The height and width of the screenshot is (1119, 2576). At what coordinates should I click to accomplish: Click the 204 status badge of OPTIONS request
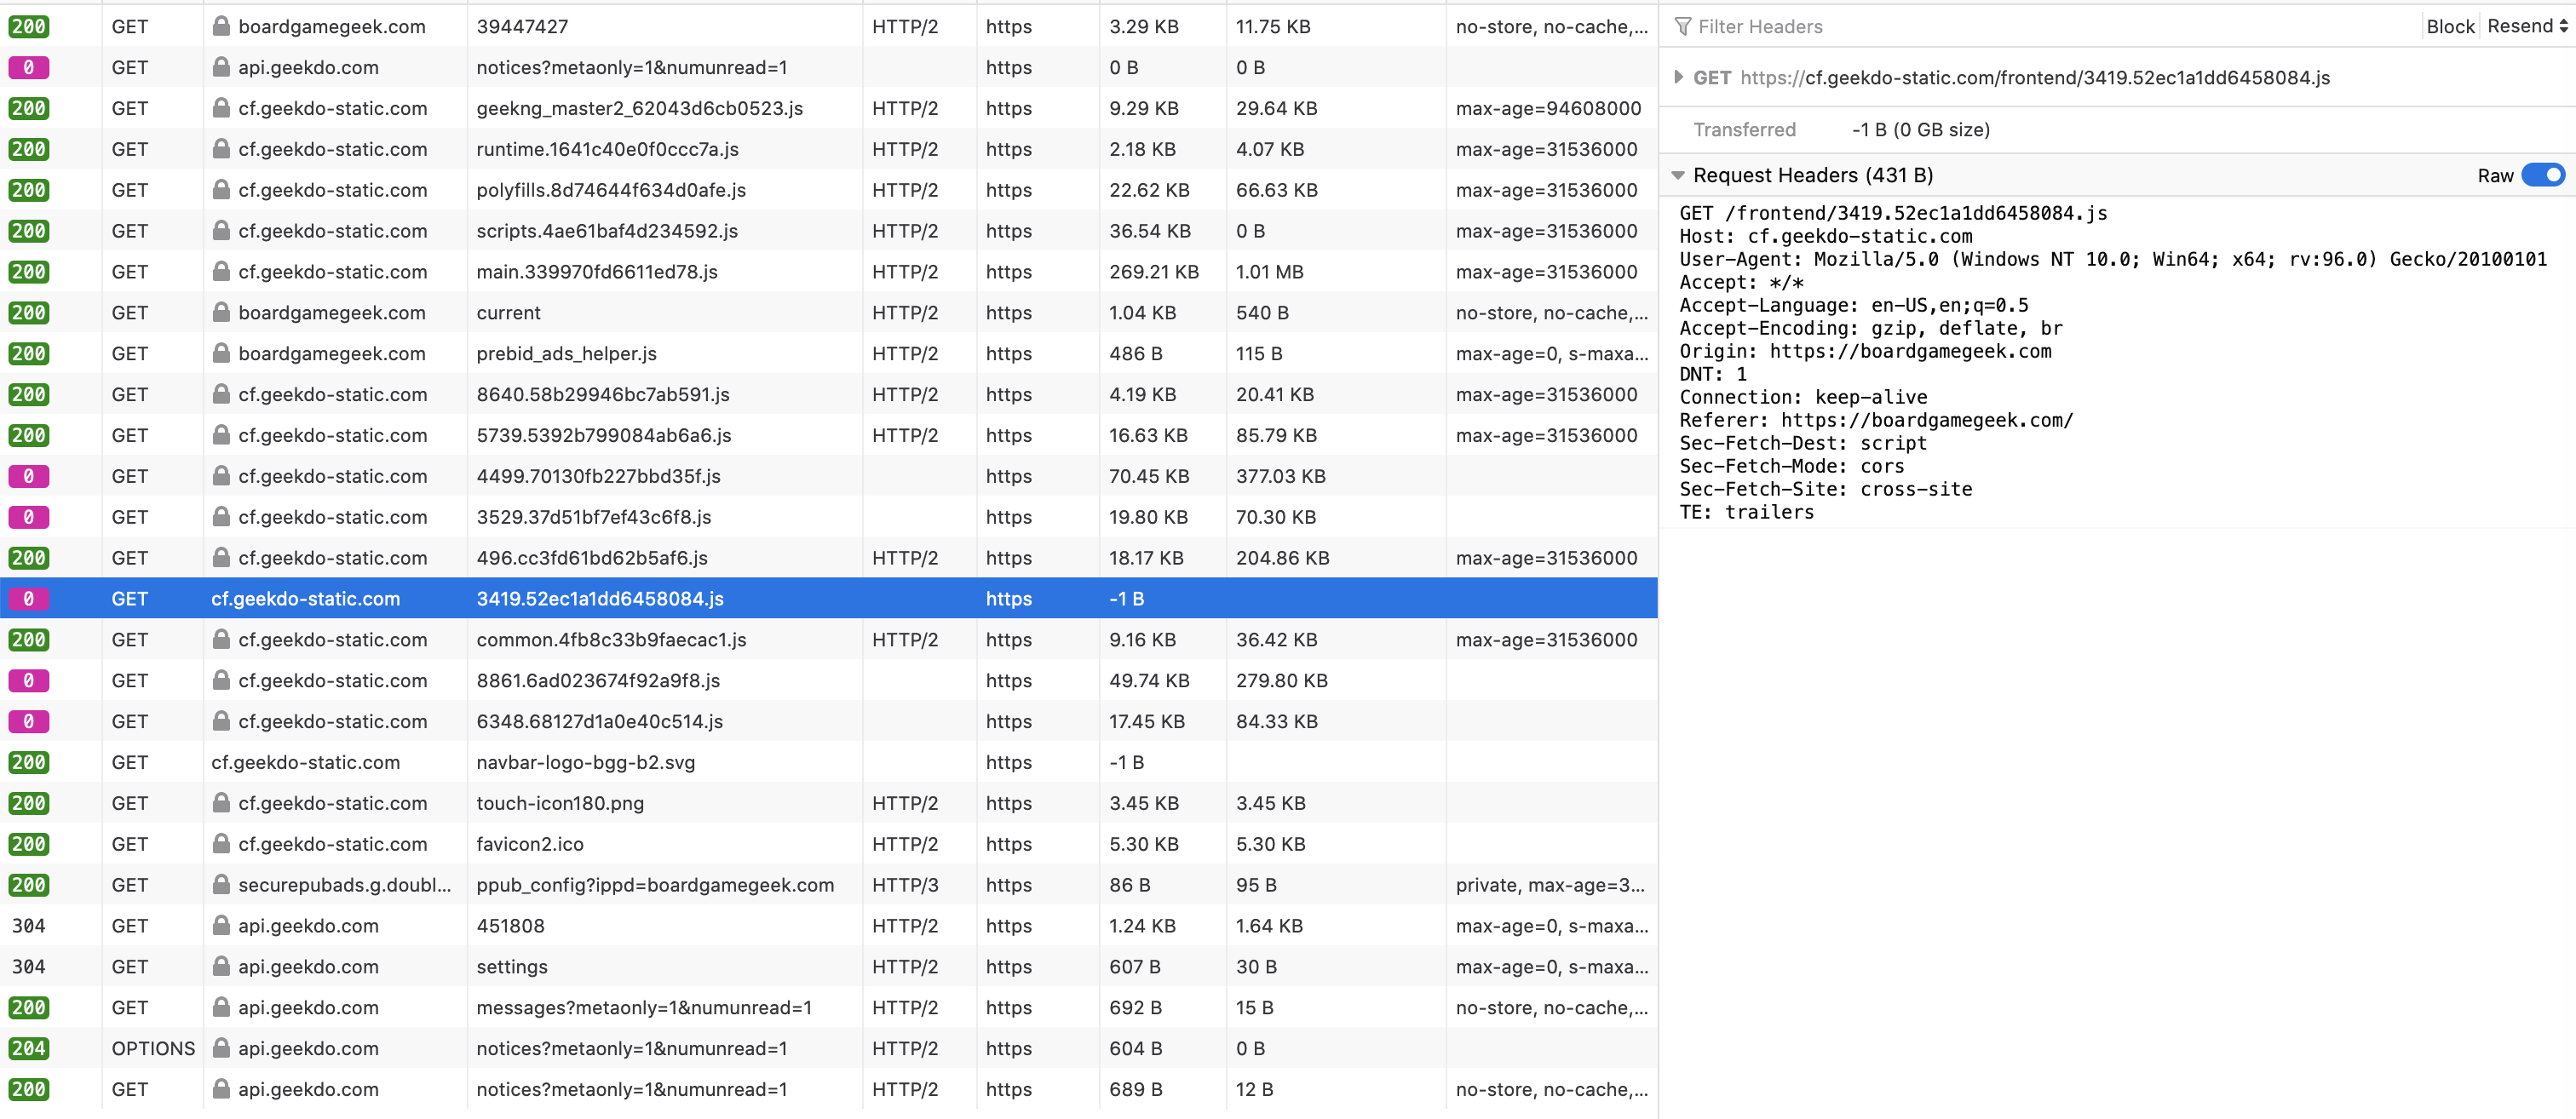coord(29,1049)
